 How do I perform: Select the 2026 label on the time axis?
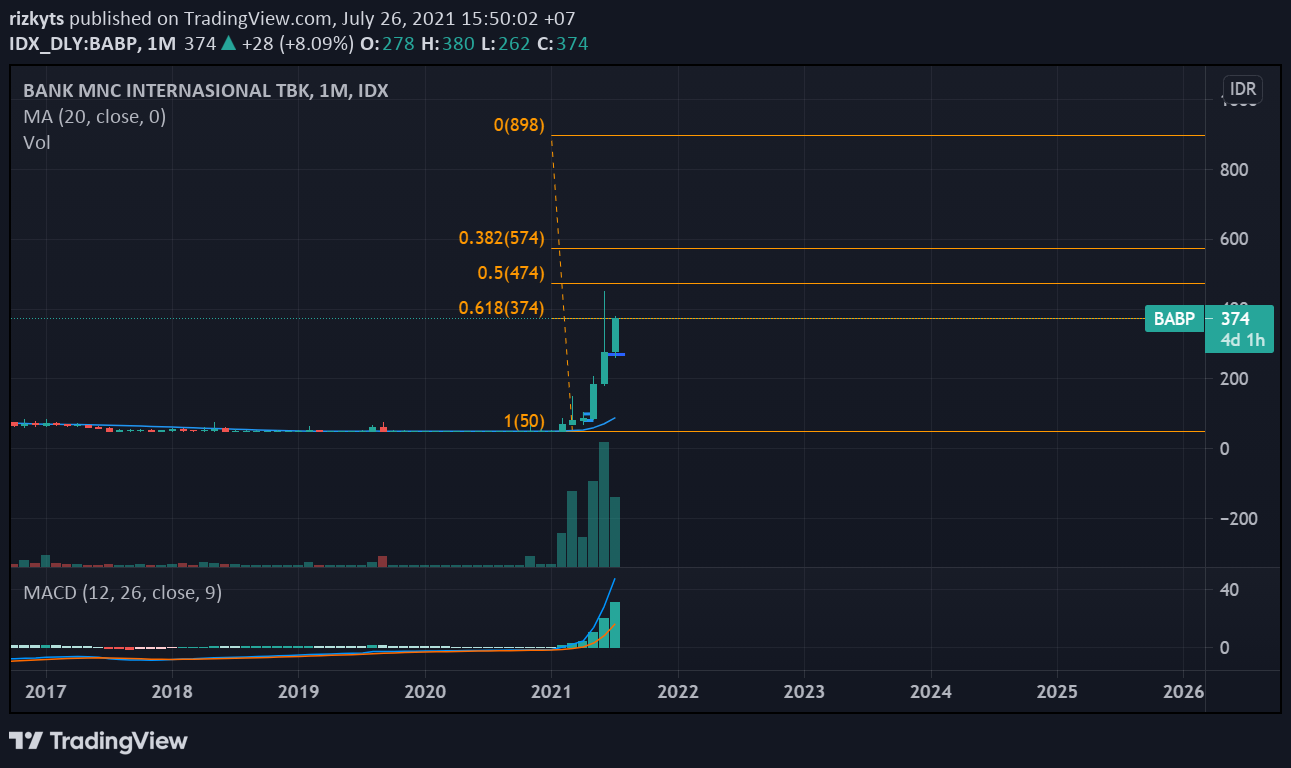[x=1184, y=691]
